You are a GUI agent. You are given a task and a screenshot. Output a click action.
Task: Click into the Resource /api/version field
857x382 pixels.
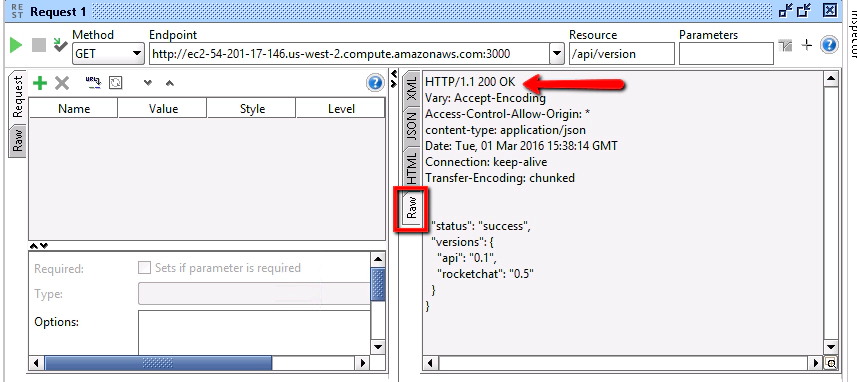coord(621,54)
